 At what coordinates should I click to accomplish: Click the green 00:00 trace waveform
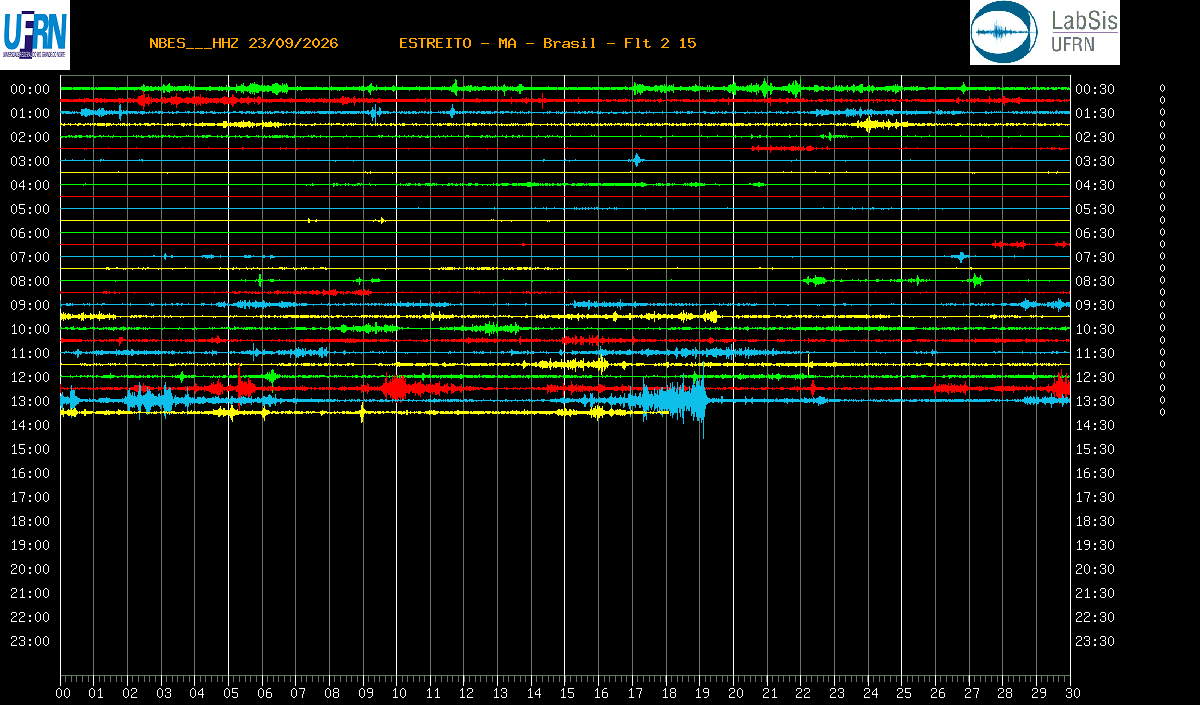point(565,89)
